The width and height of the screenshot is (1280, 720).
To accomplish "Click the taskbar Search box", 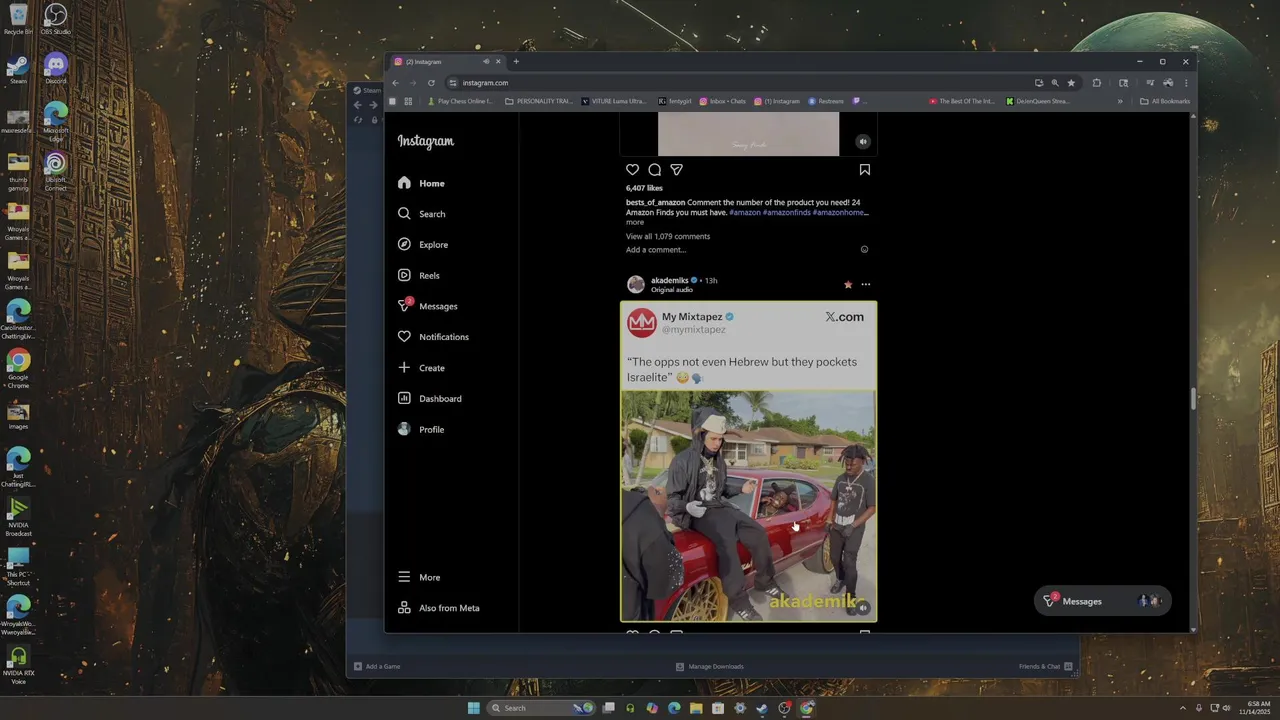I will 541,708.
